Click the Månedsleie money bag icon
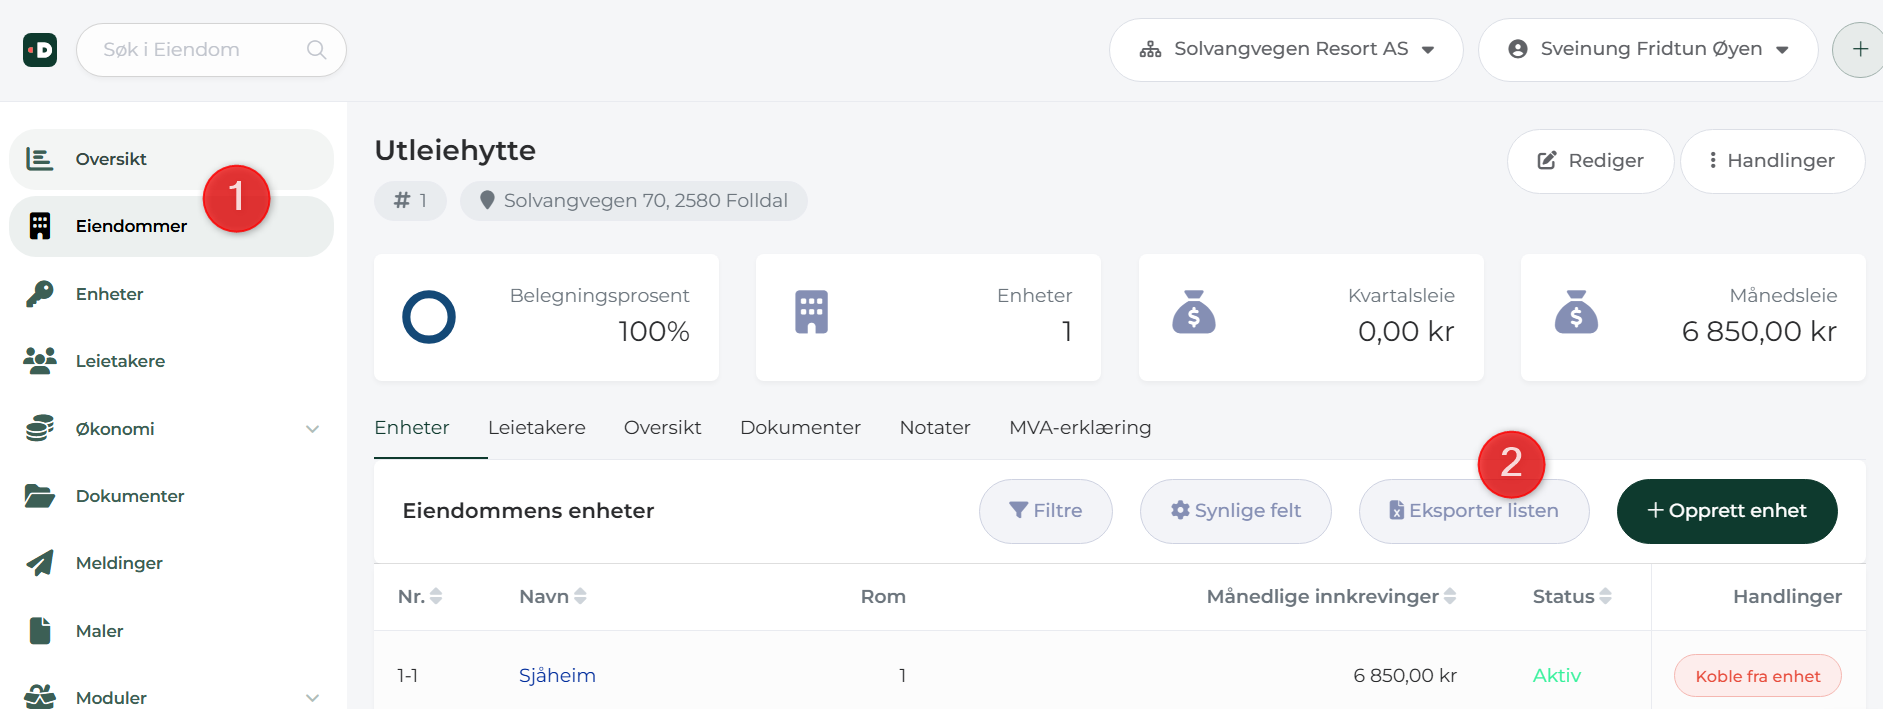 point(1576,312)
